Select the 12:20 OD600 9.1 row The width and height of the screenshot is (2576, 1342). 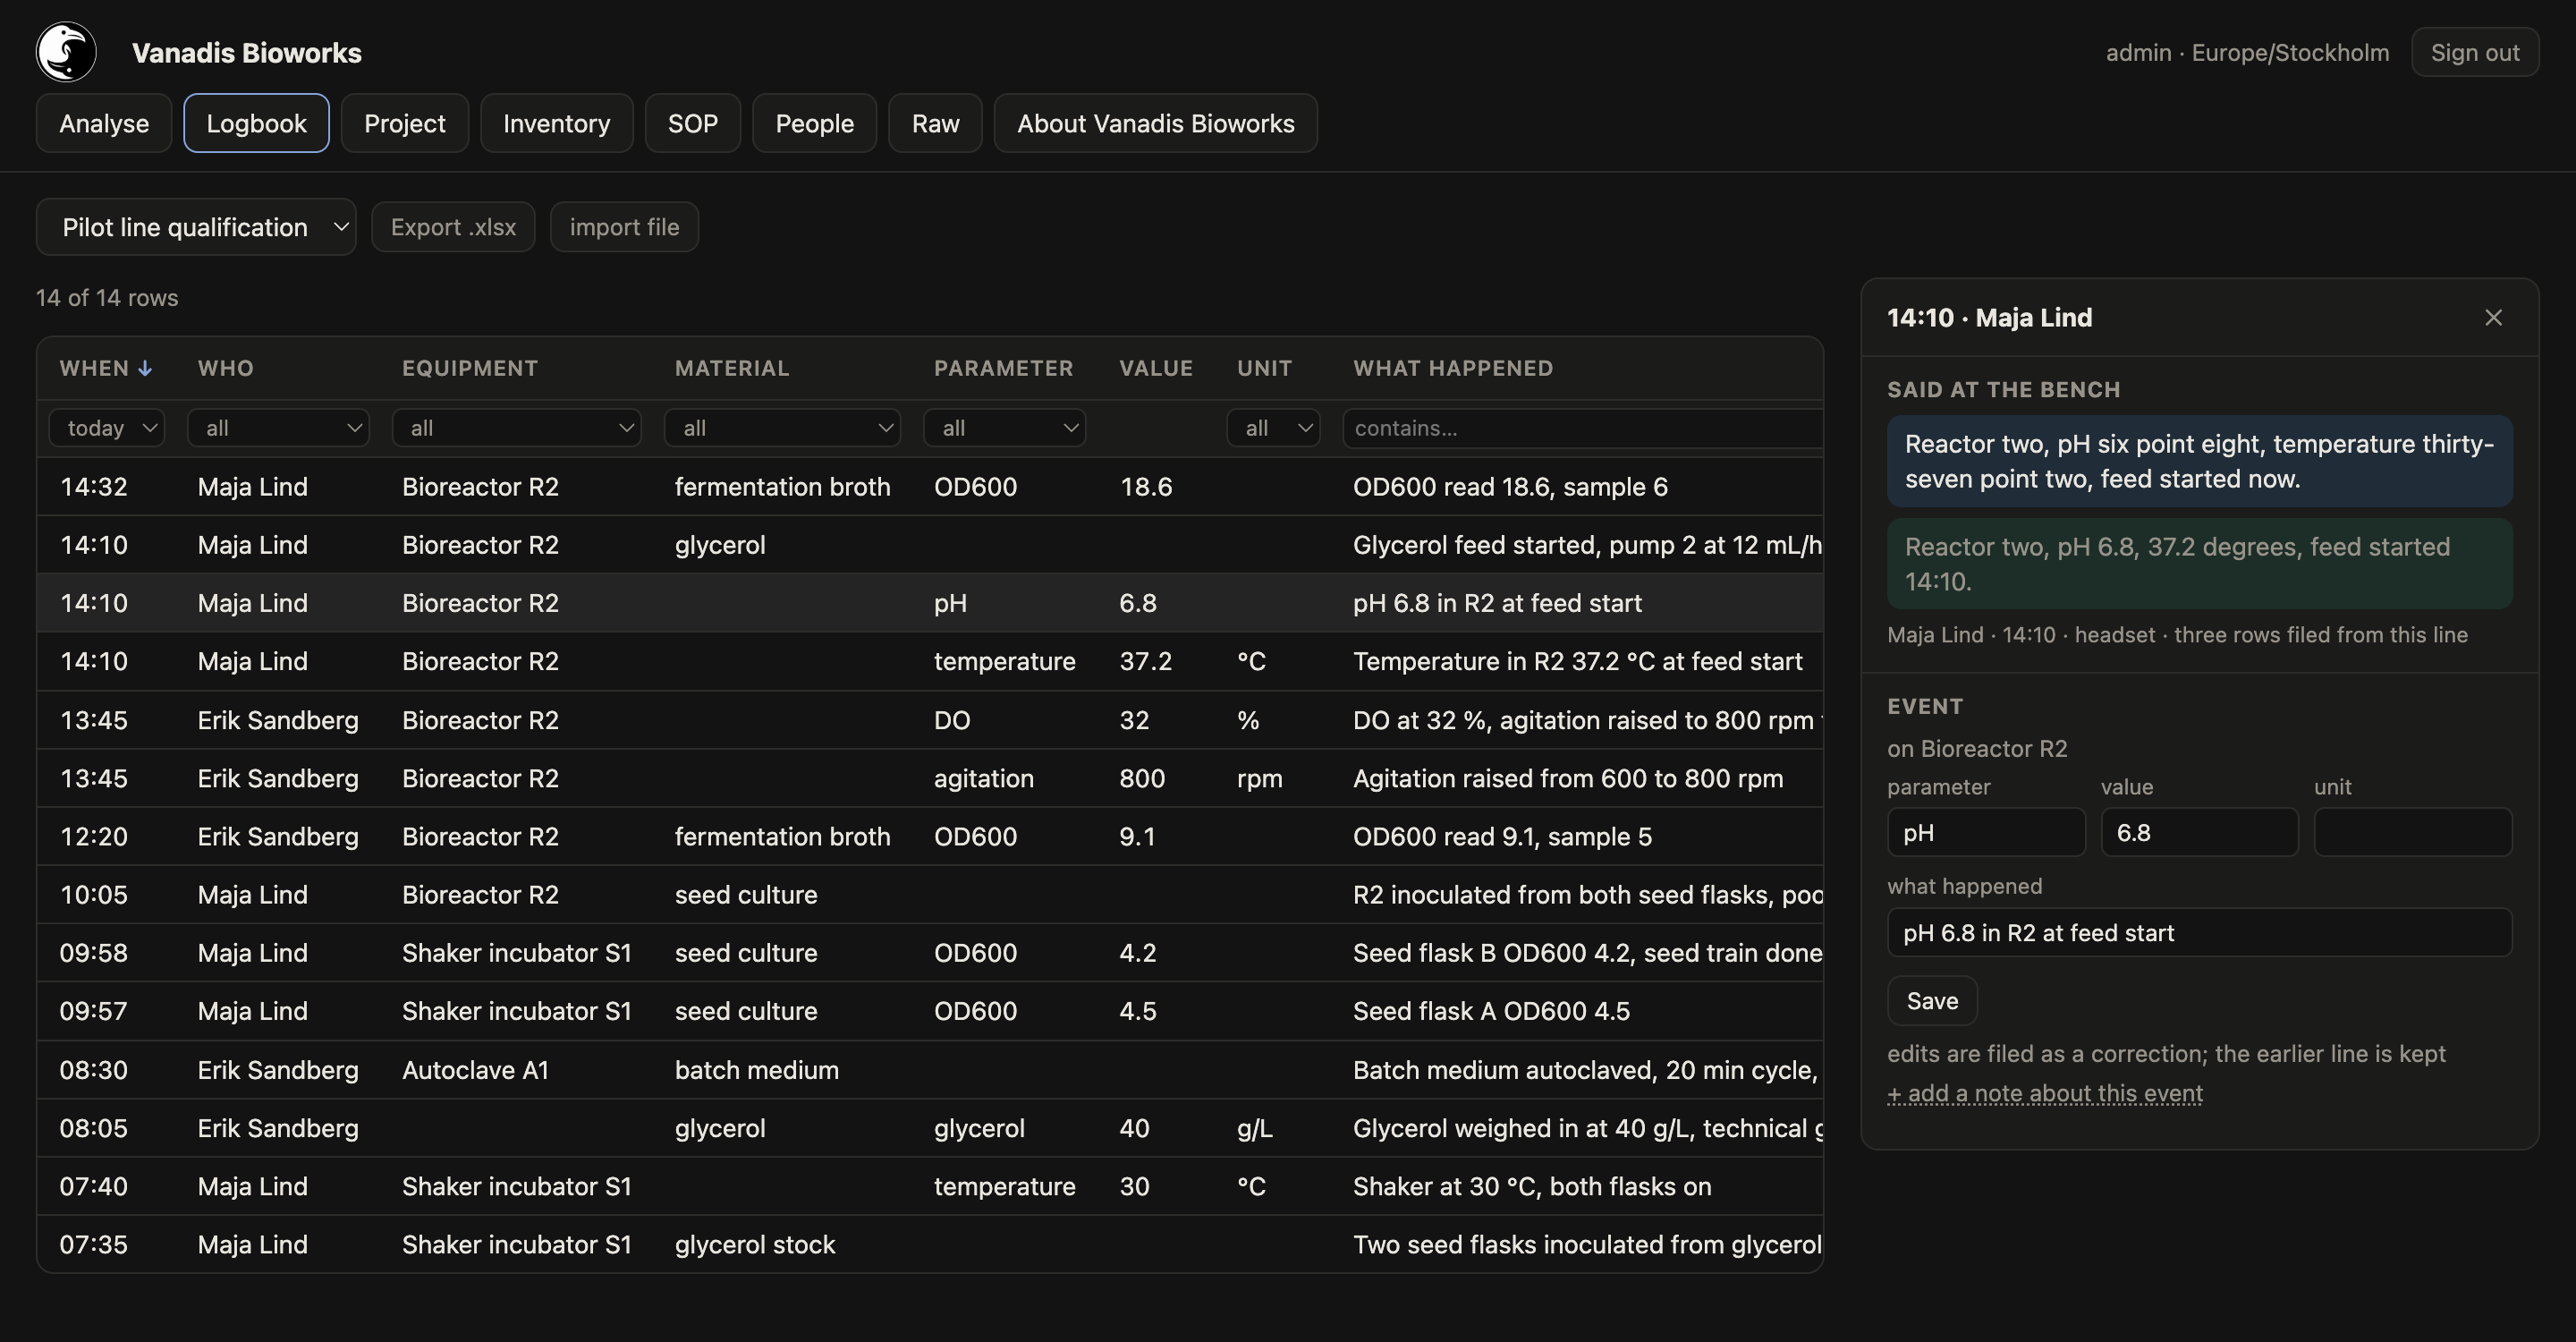coord(930,835)
